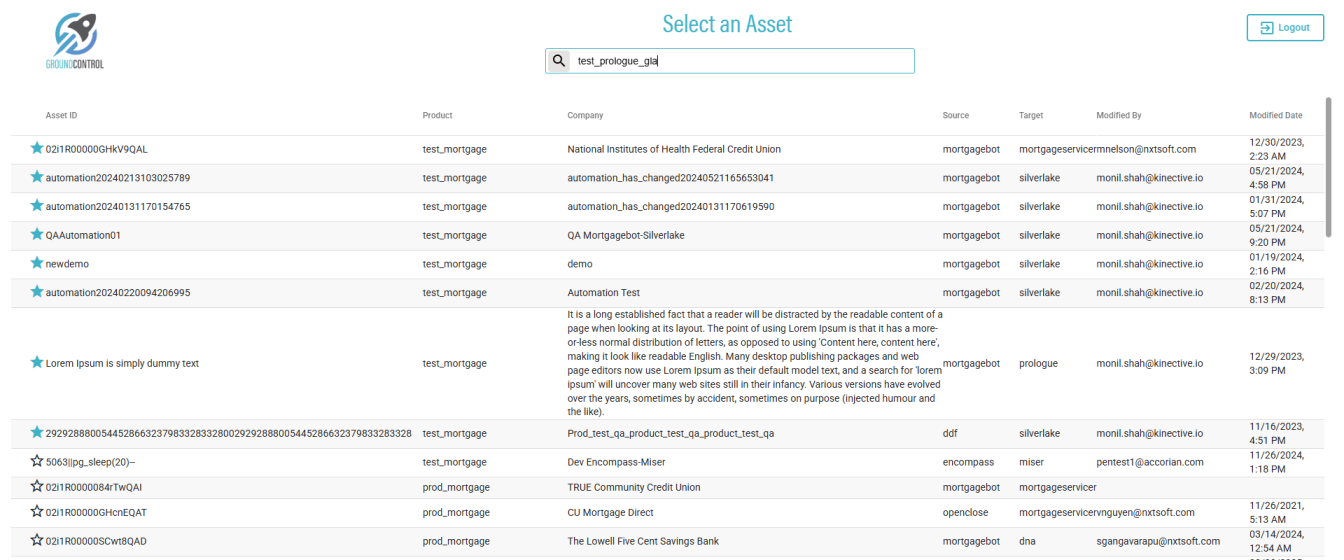Toggle star for QAAutomation01 asset
This screenshot has height=560, width=1344.
pyautogui.click(x=37, y=235)
